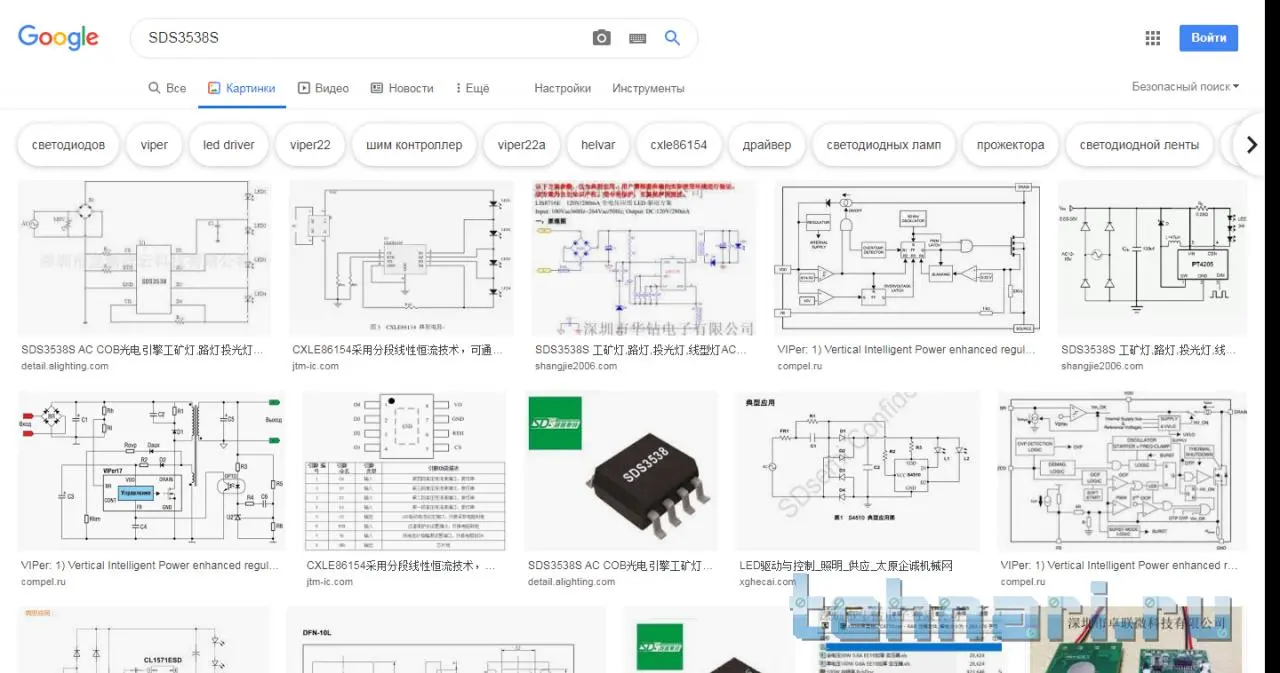Select the helvar filter chip

pos(598,145)
